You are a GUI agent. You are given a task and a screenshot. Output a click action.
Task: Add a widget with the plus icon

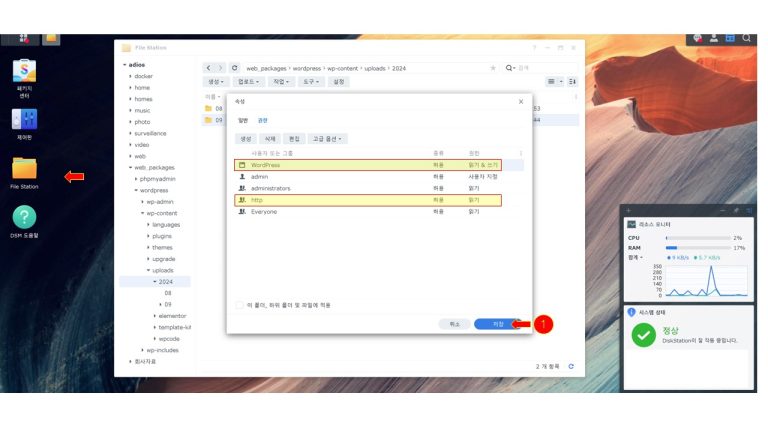pos(628,211)
